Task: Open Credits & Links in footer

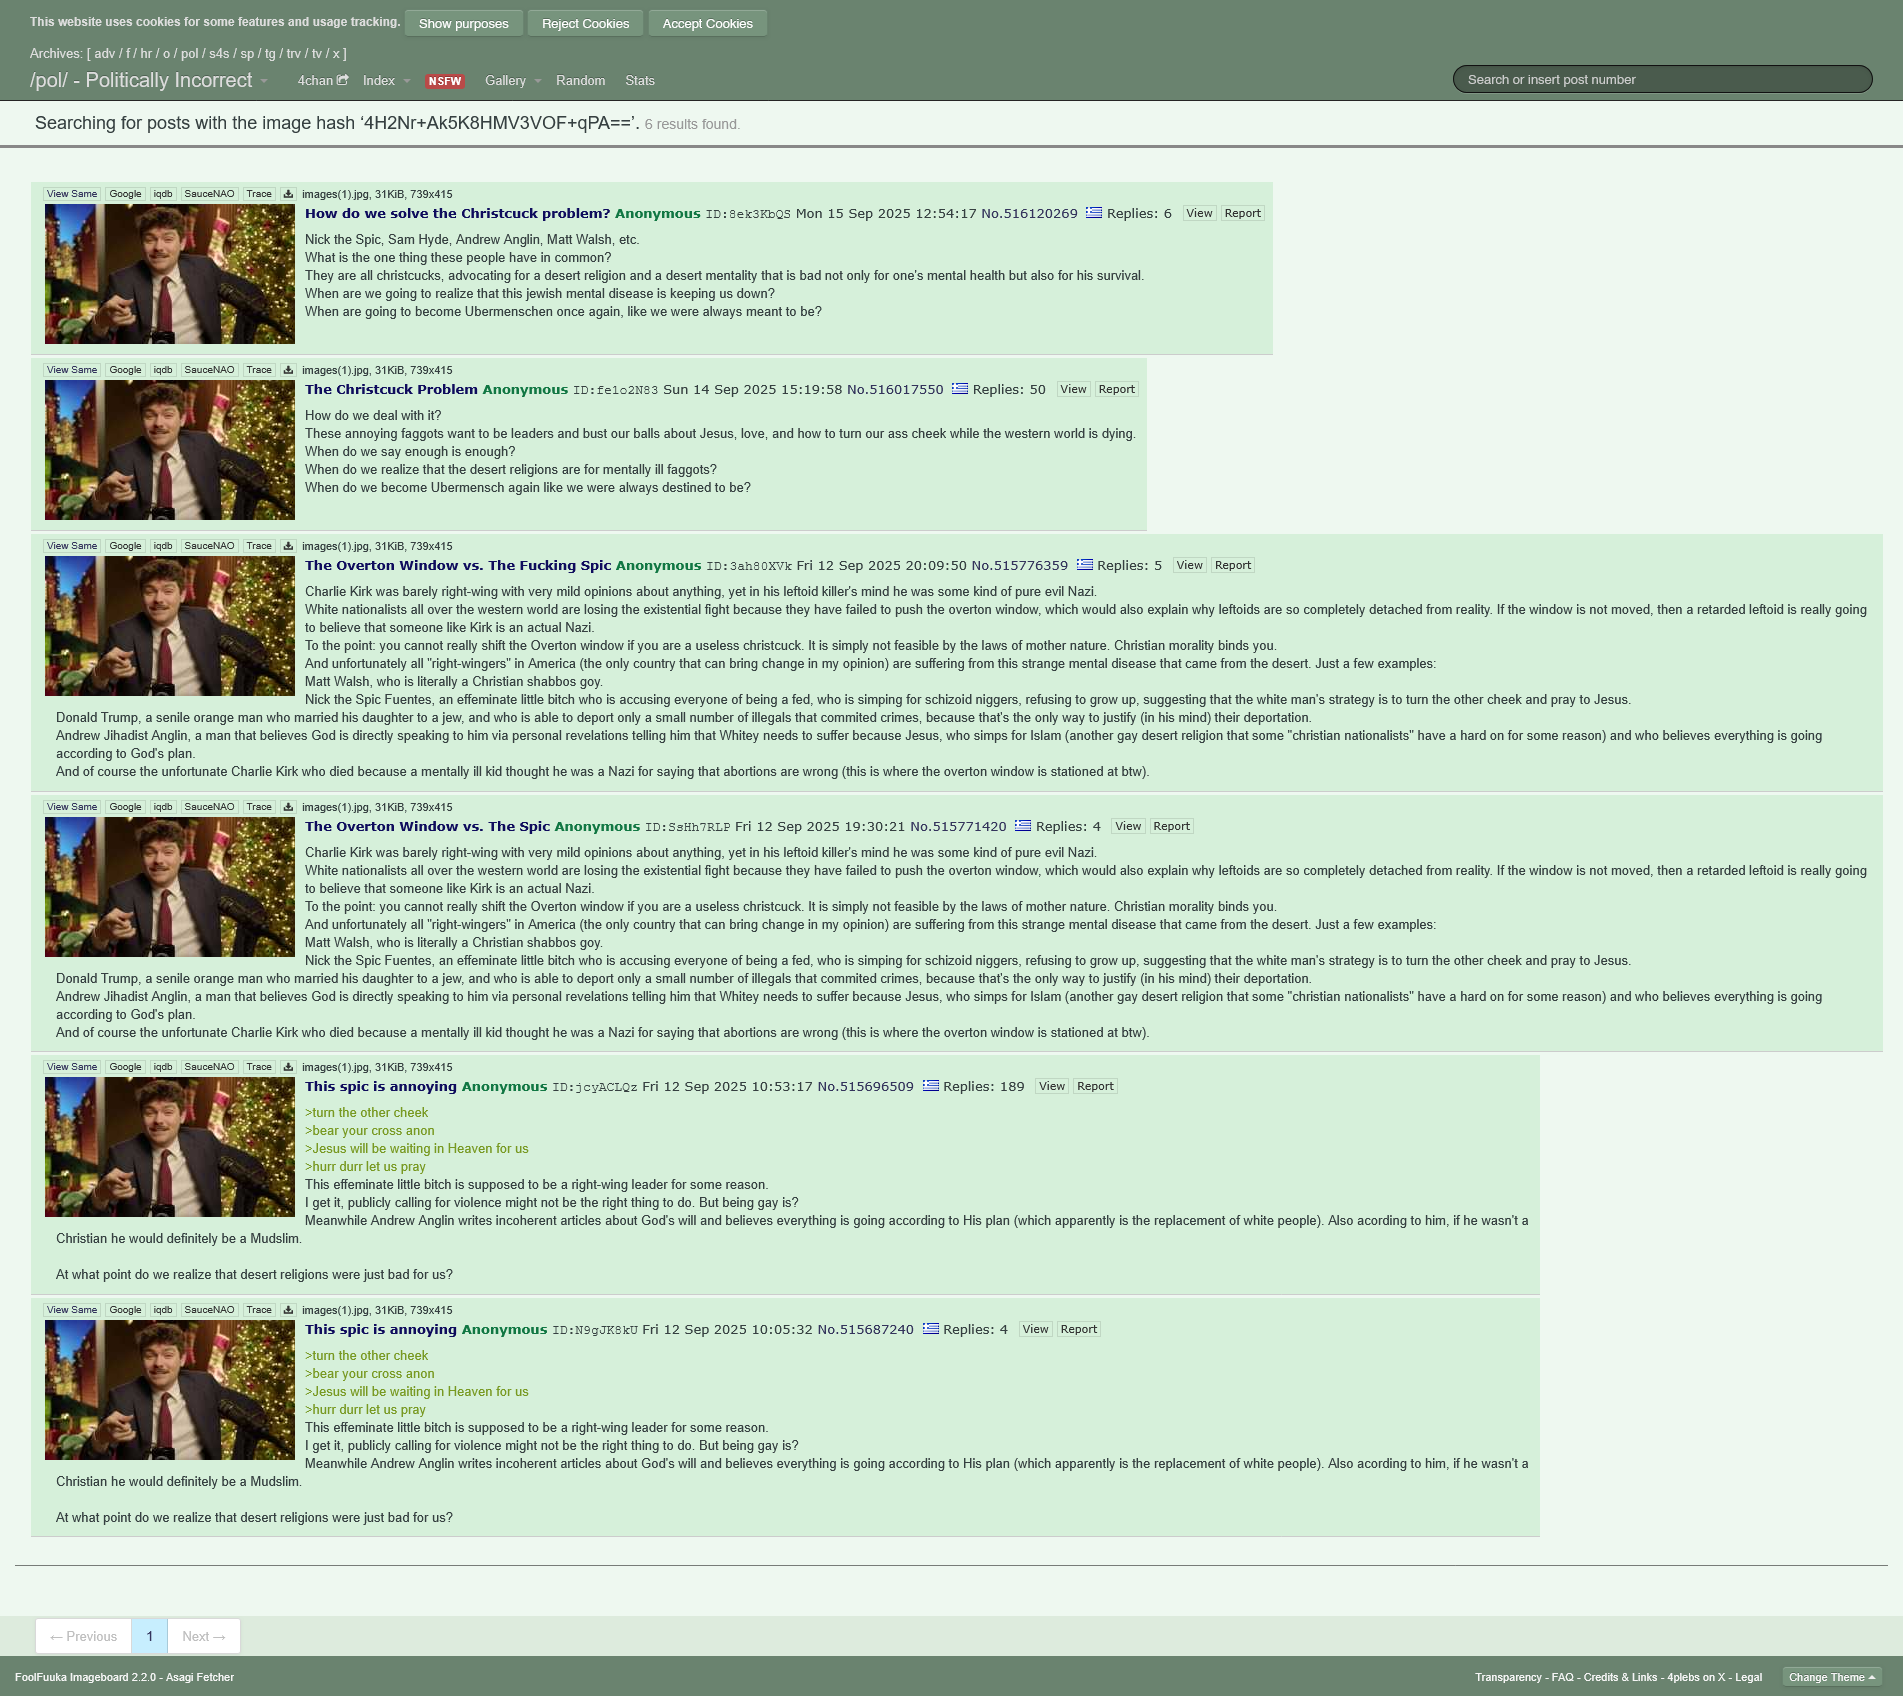Action: [x=1620, y=1677]
